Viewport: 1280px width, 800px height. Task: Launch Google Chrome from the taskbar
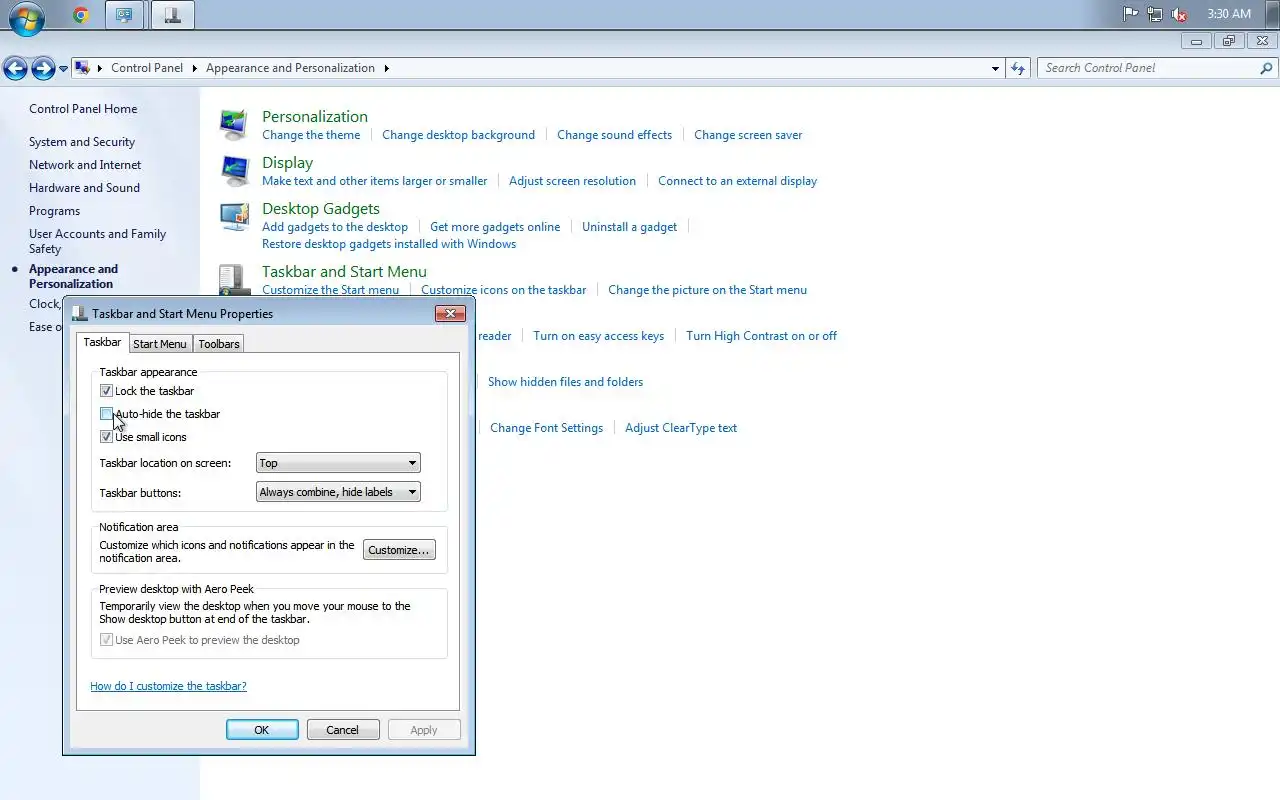click(x=81, y=15)
